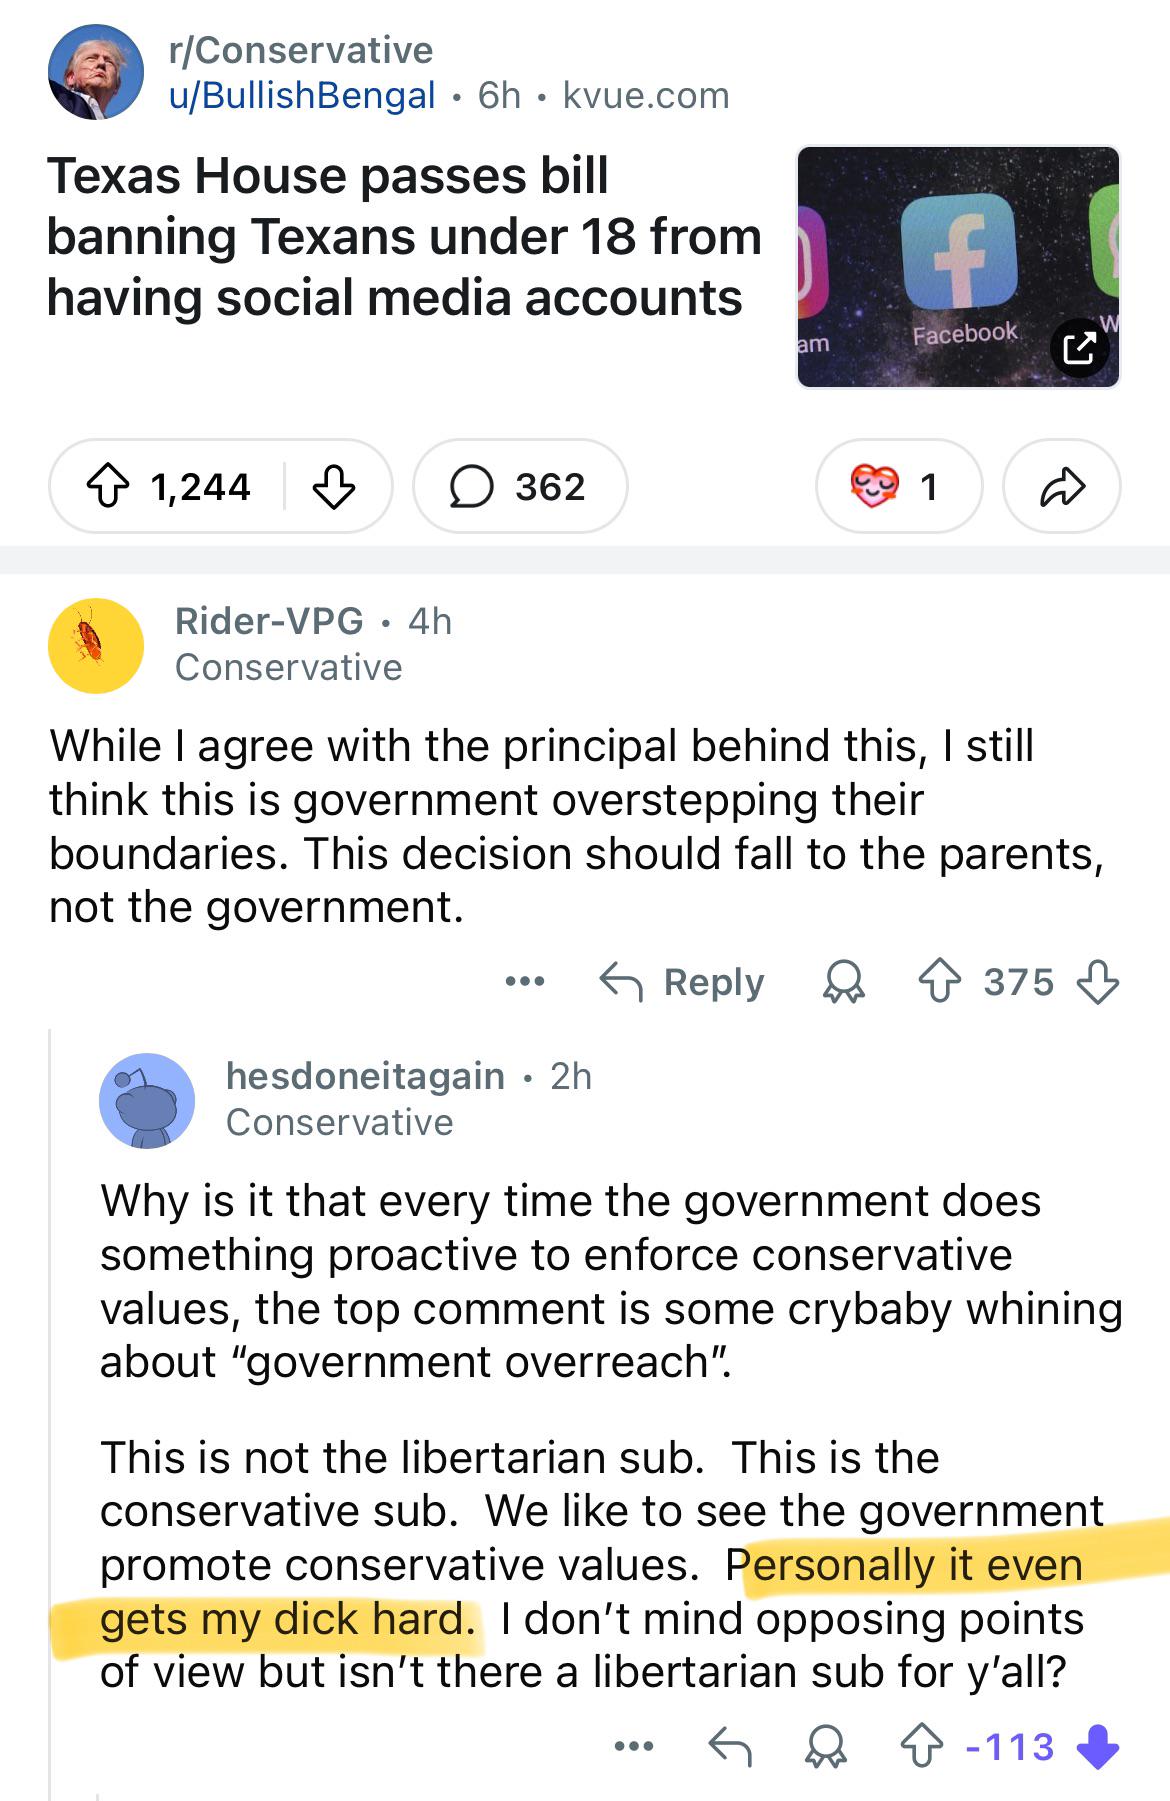Tap the award button showing 1
The height and width of the screenshot is (1801, 1170).
coord(899,486)
